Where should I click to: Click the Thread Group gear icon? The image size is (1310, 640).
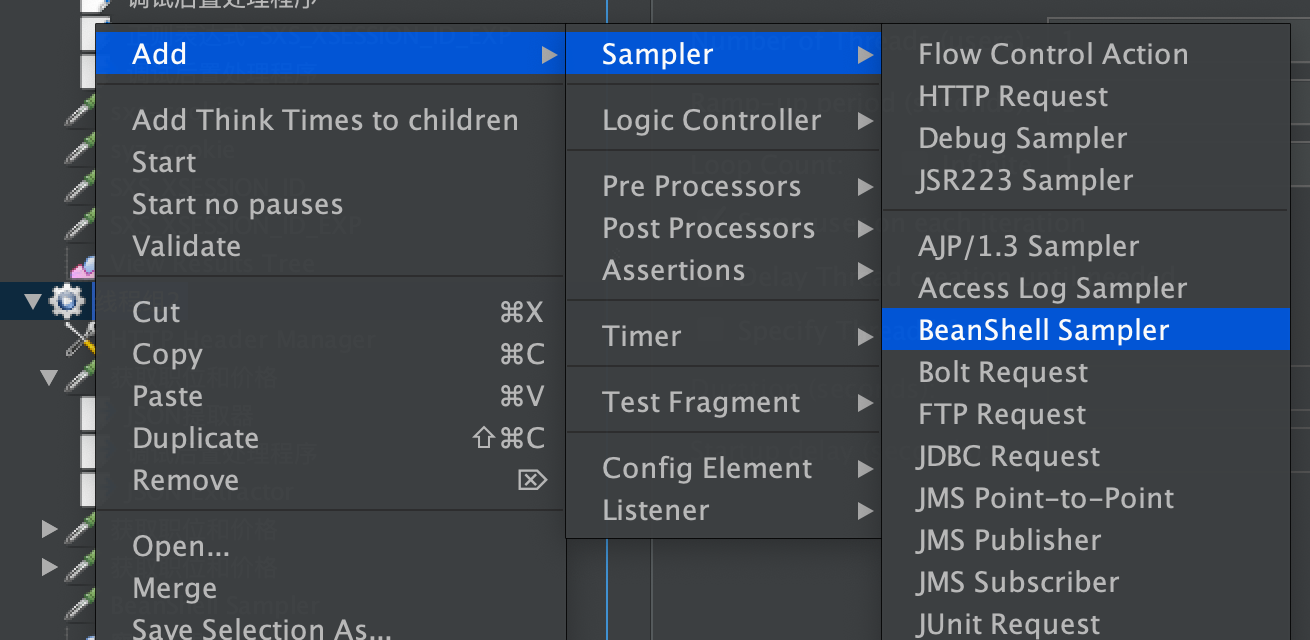point(67,300)
